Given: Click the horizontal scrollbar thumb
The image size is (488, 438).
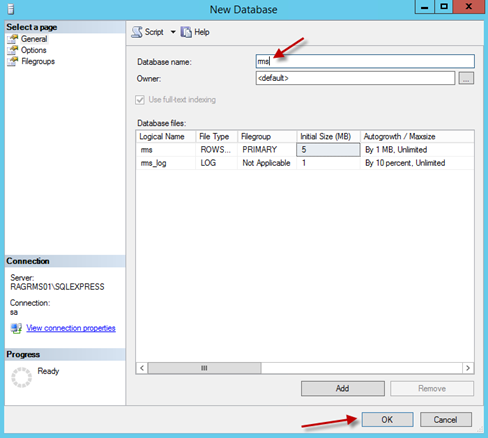Looking at the screenshot, I should point(204,368).
